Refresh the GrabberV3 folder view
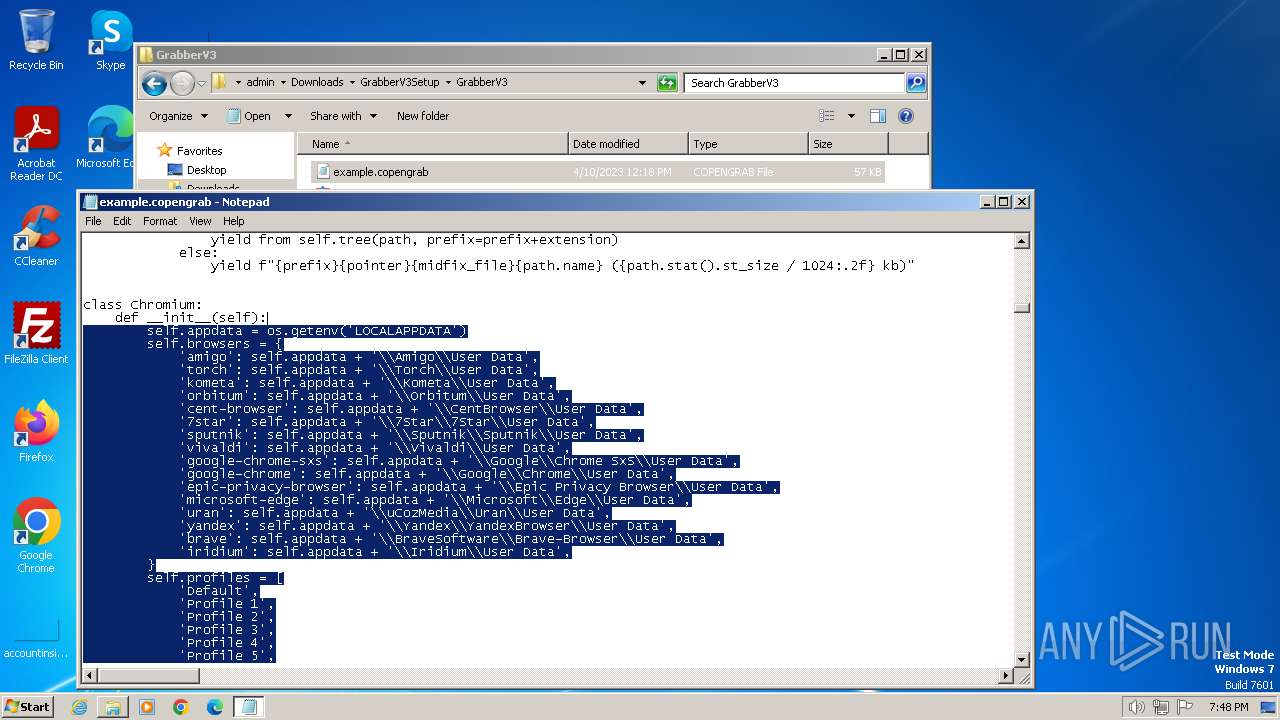The width and height of the screenshot is (1280, 720). point(667,83)
